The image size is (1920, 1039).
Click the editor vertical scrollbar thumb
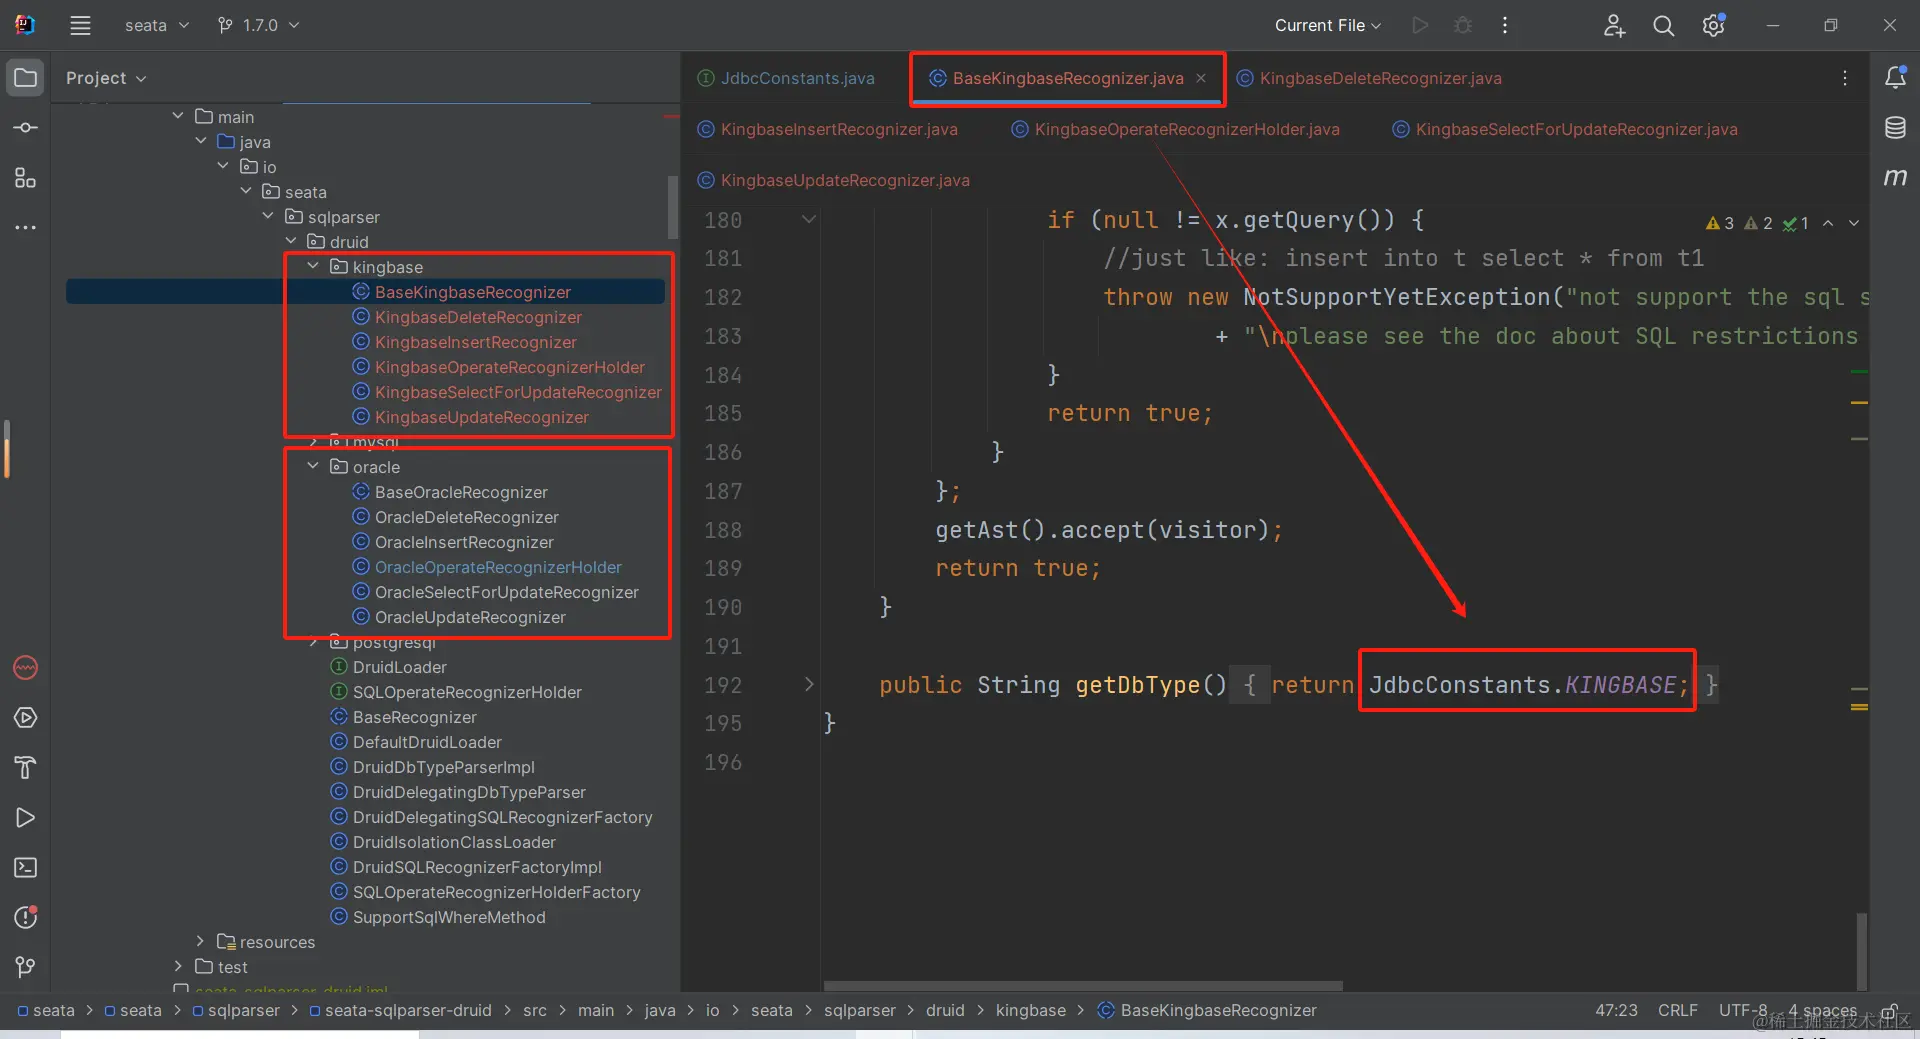[x=1861, y=950]
